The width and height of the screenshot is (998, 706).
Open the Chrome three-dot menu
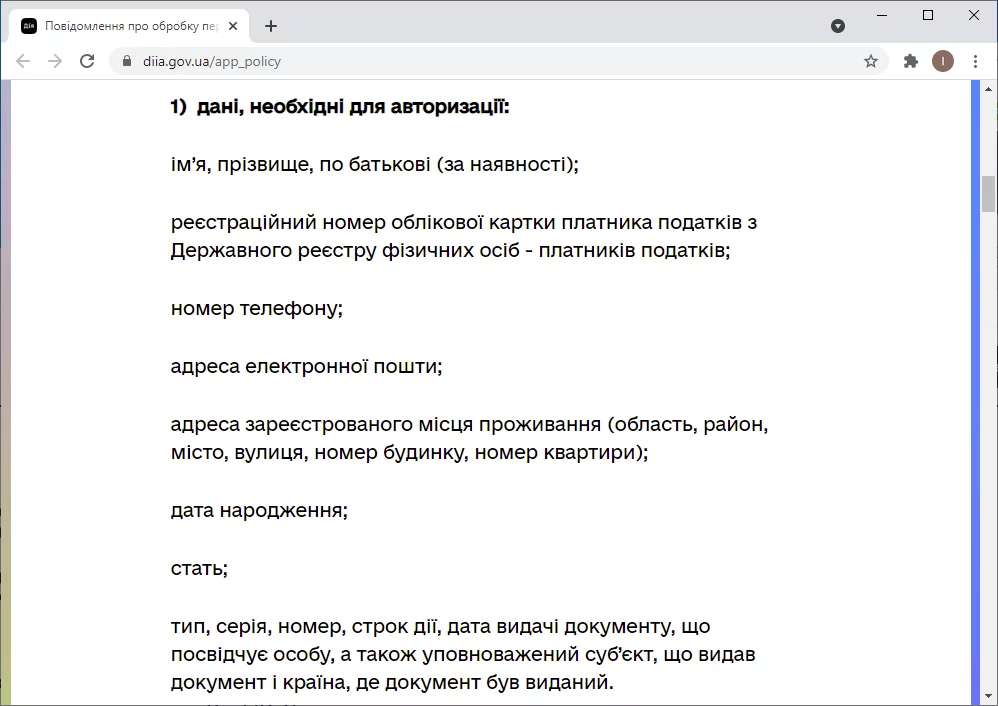pyautogui.click(x=974, y=61)
